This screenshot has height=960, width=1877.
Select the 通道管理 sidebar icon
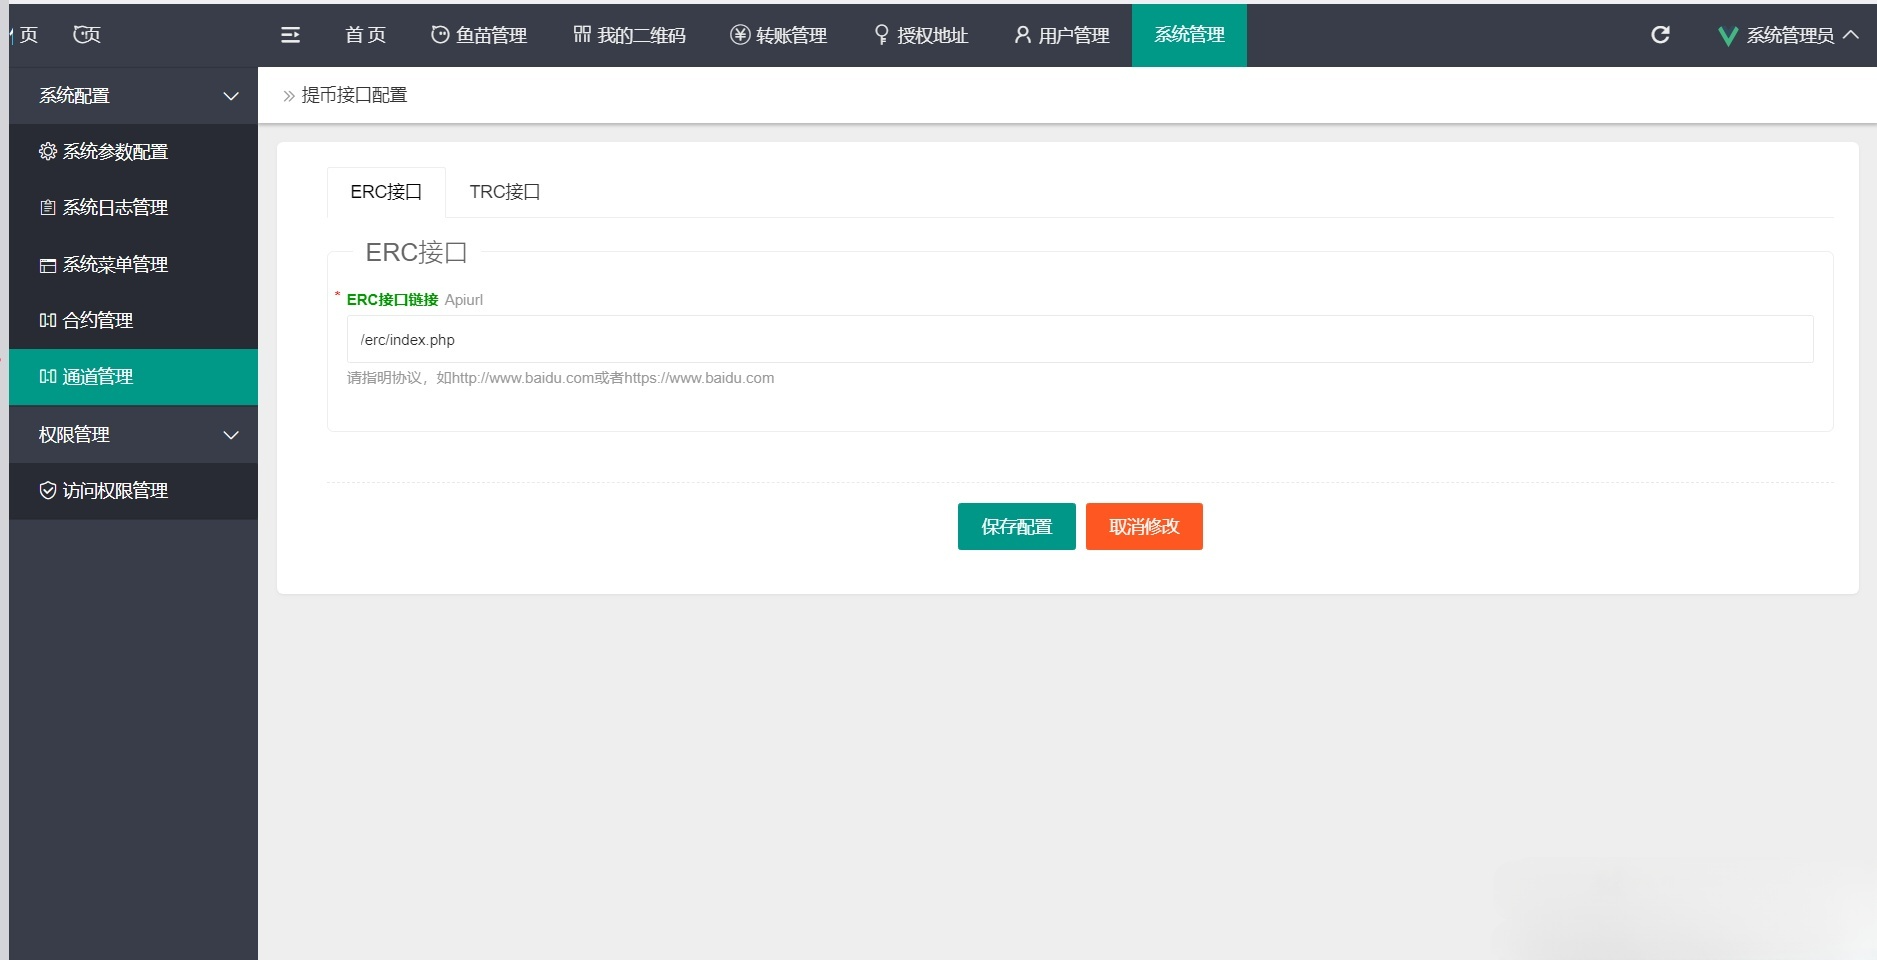pyautogui.click(x=47, y=377)
